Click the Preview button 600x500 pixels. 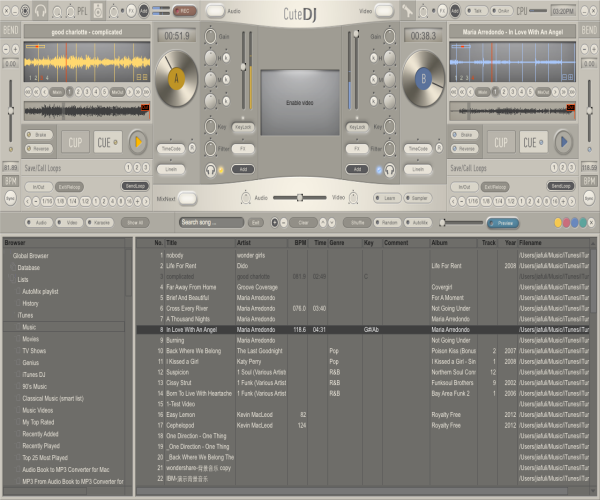(x=503, y=223)
